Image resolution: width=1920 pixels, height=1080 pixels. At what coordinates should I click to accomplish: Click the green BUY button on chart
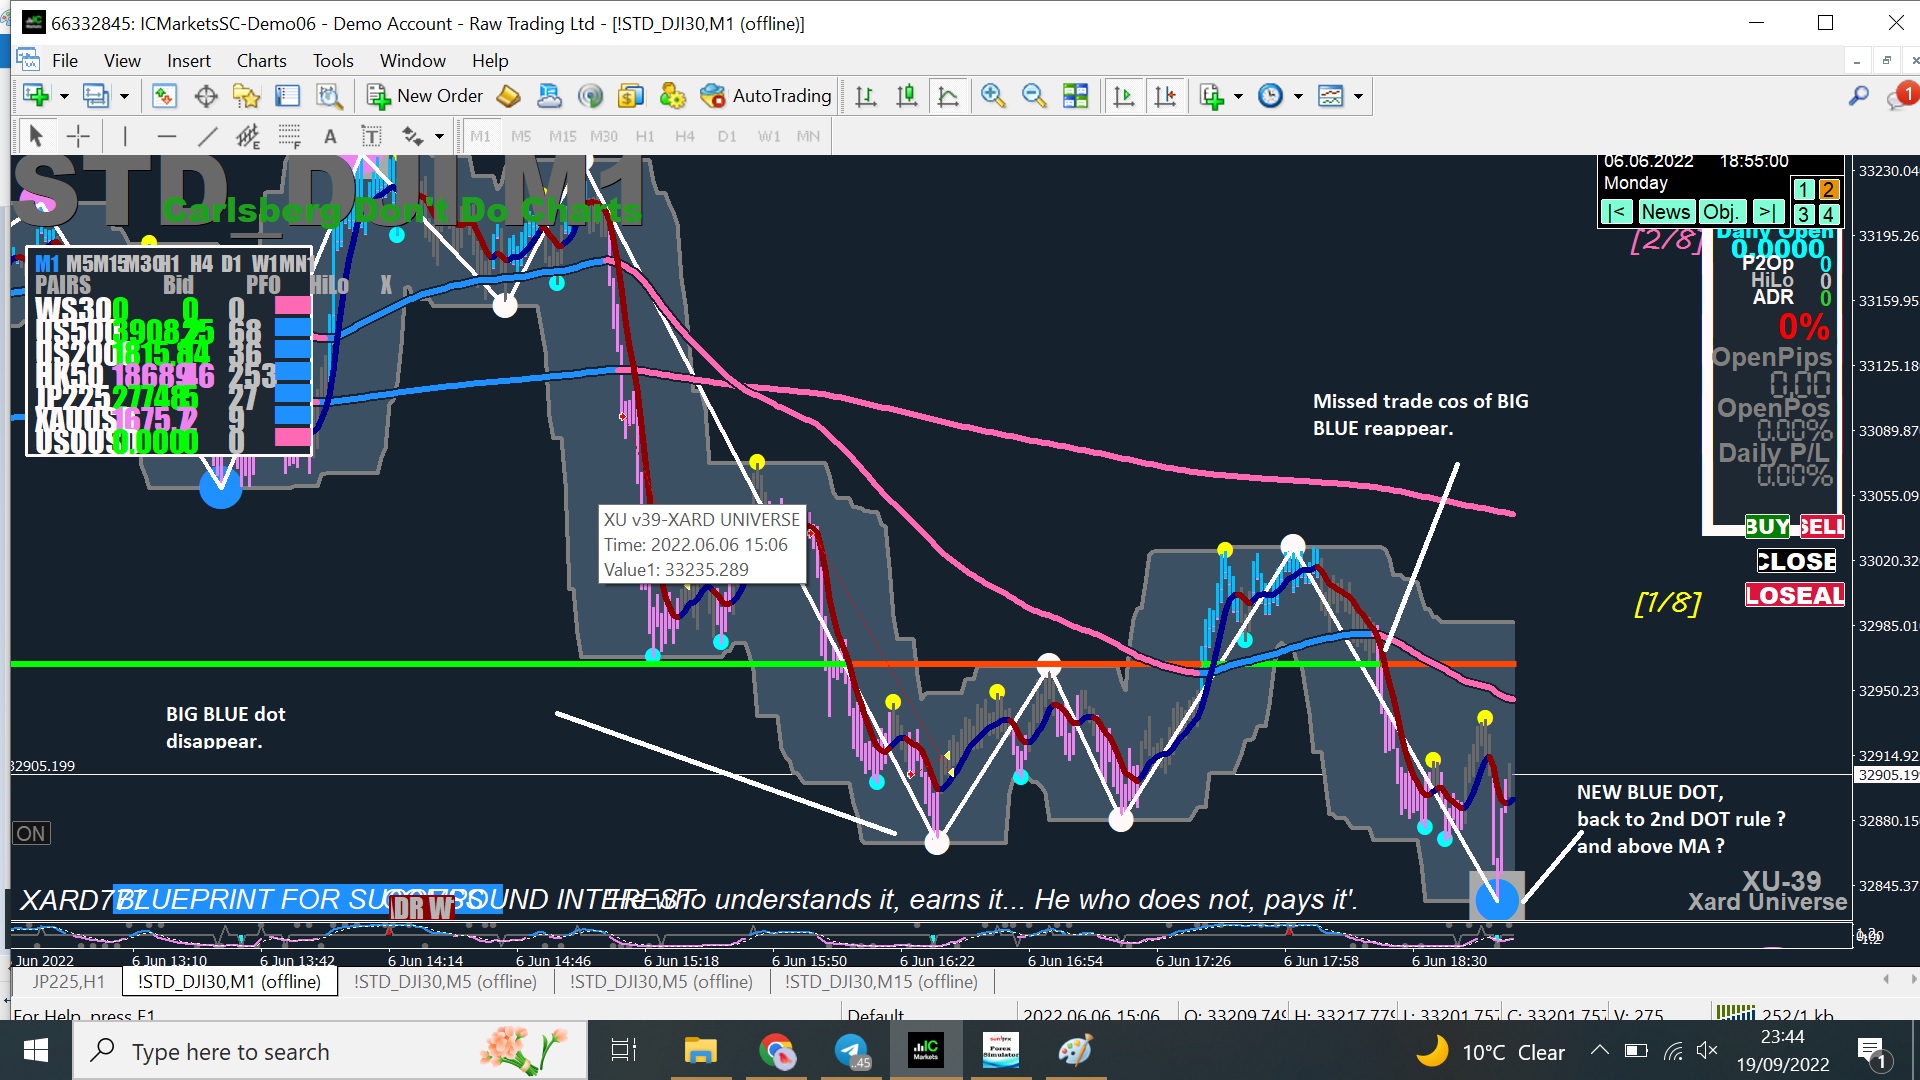point(1767,526)
